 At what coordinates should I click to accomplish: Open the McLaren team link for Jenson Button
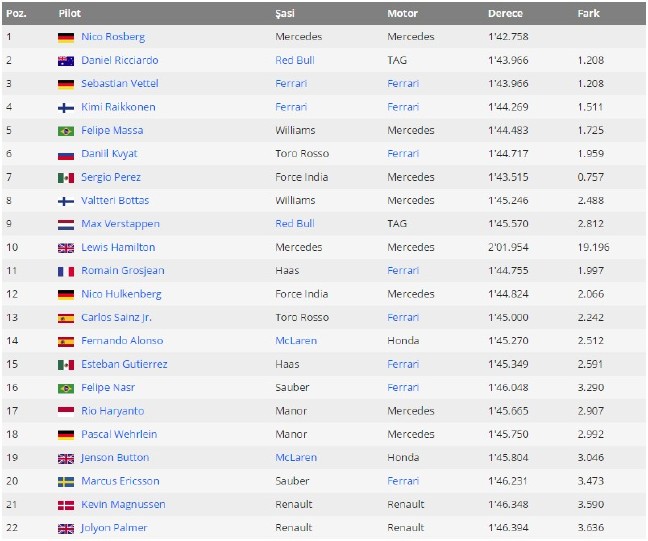coord(296,458)
